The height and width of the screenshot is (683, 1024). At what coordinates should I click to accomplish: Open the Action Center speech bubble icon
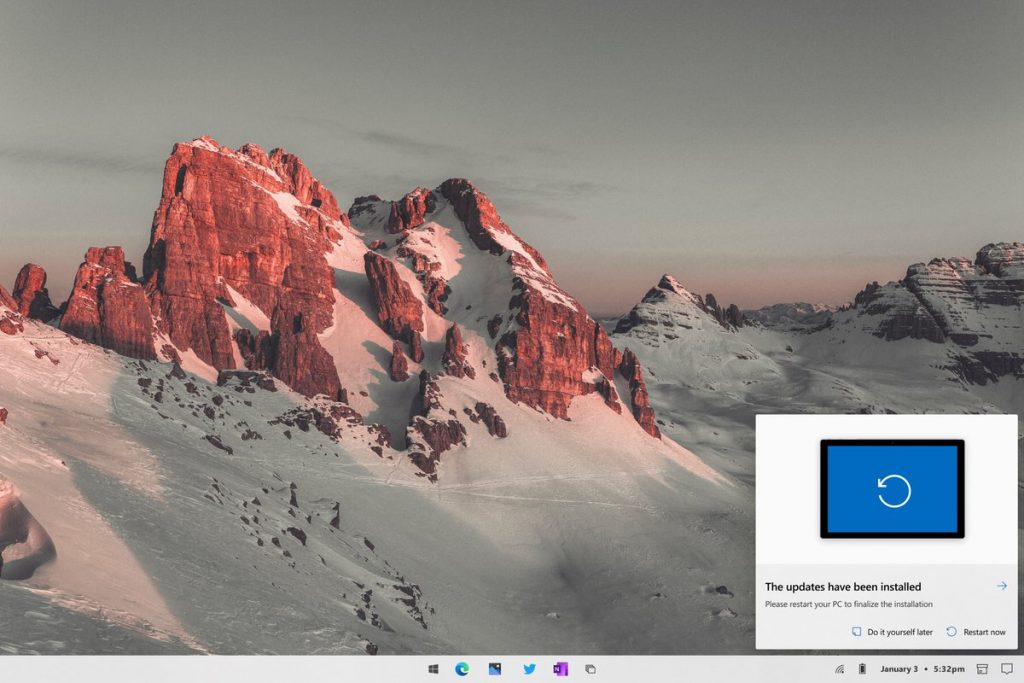pos(1006,669)
